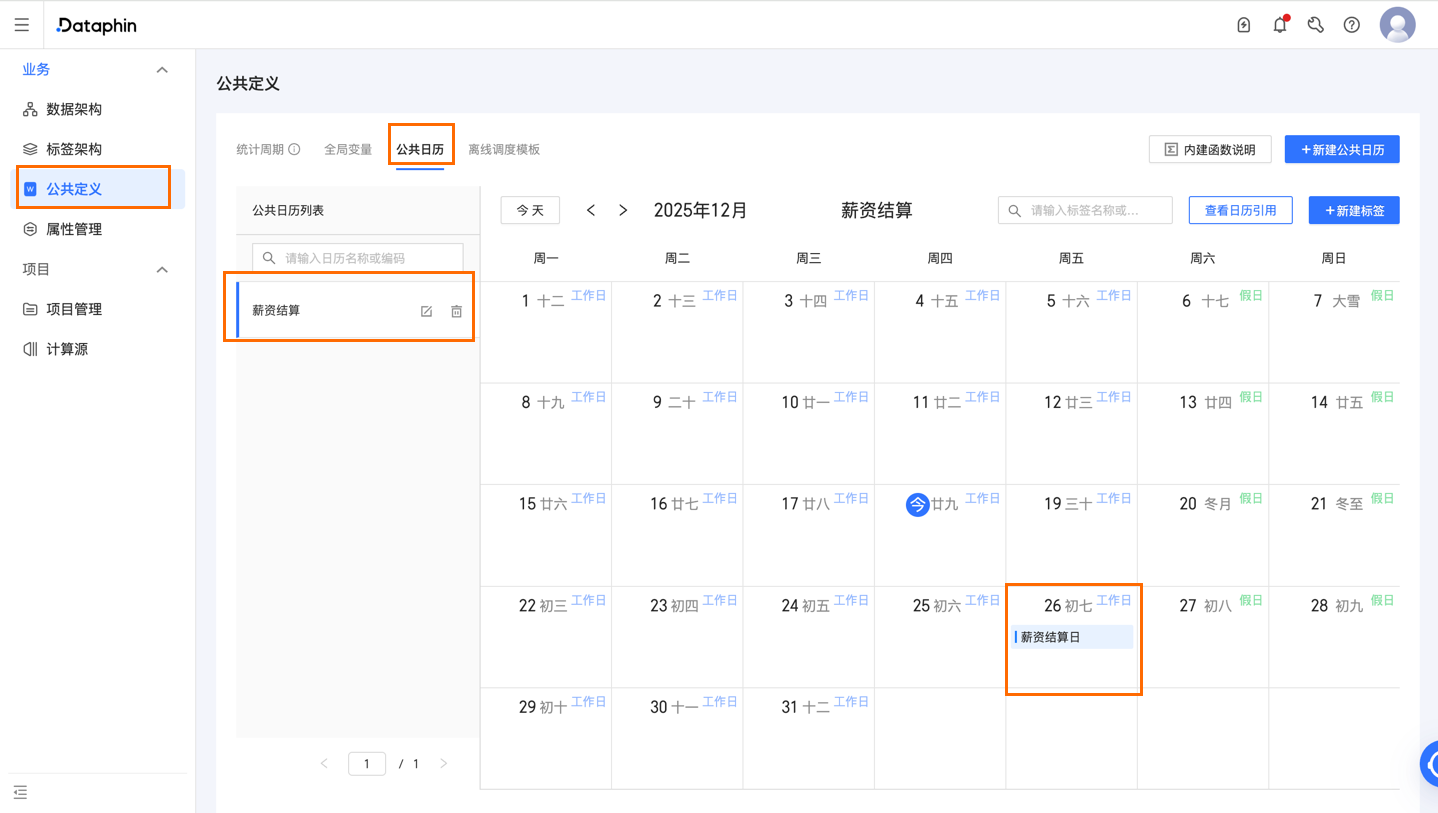Click the 新建公共日历 button
Image resolution: width=1438 pixels, height=813 pixels.
pyautogui.click(x=1342, y=150)
